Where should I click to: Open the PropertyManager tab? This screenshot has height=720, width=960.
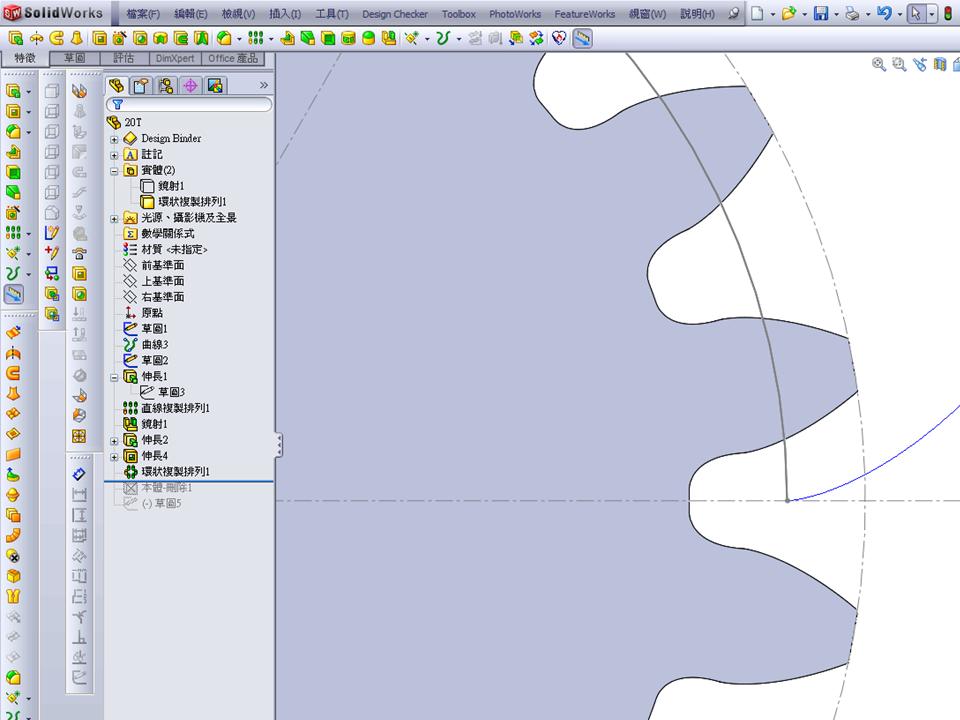pos(141,85)
